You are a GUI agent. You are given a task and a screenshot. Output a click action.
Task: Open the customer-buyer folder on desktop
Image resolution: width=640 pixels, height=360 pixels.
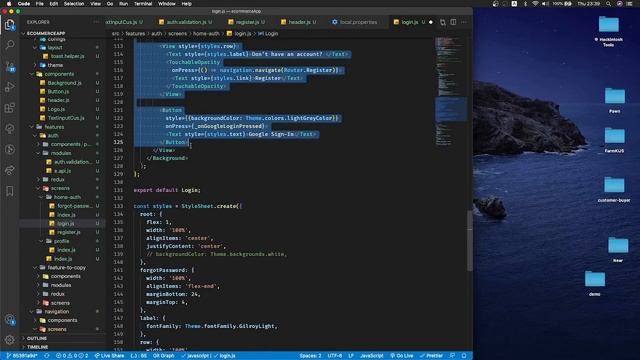[614, 189]
